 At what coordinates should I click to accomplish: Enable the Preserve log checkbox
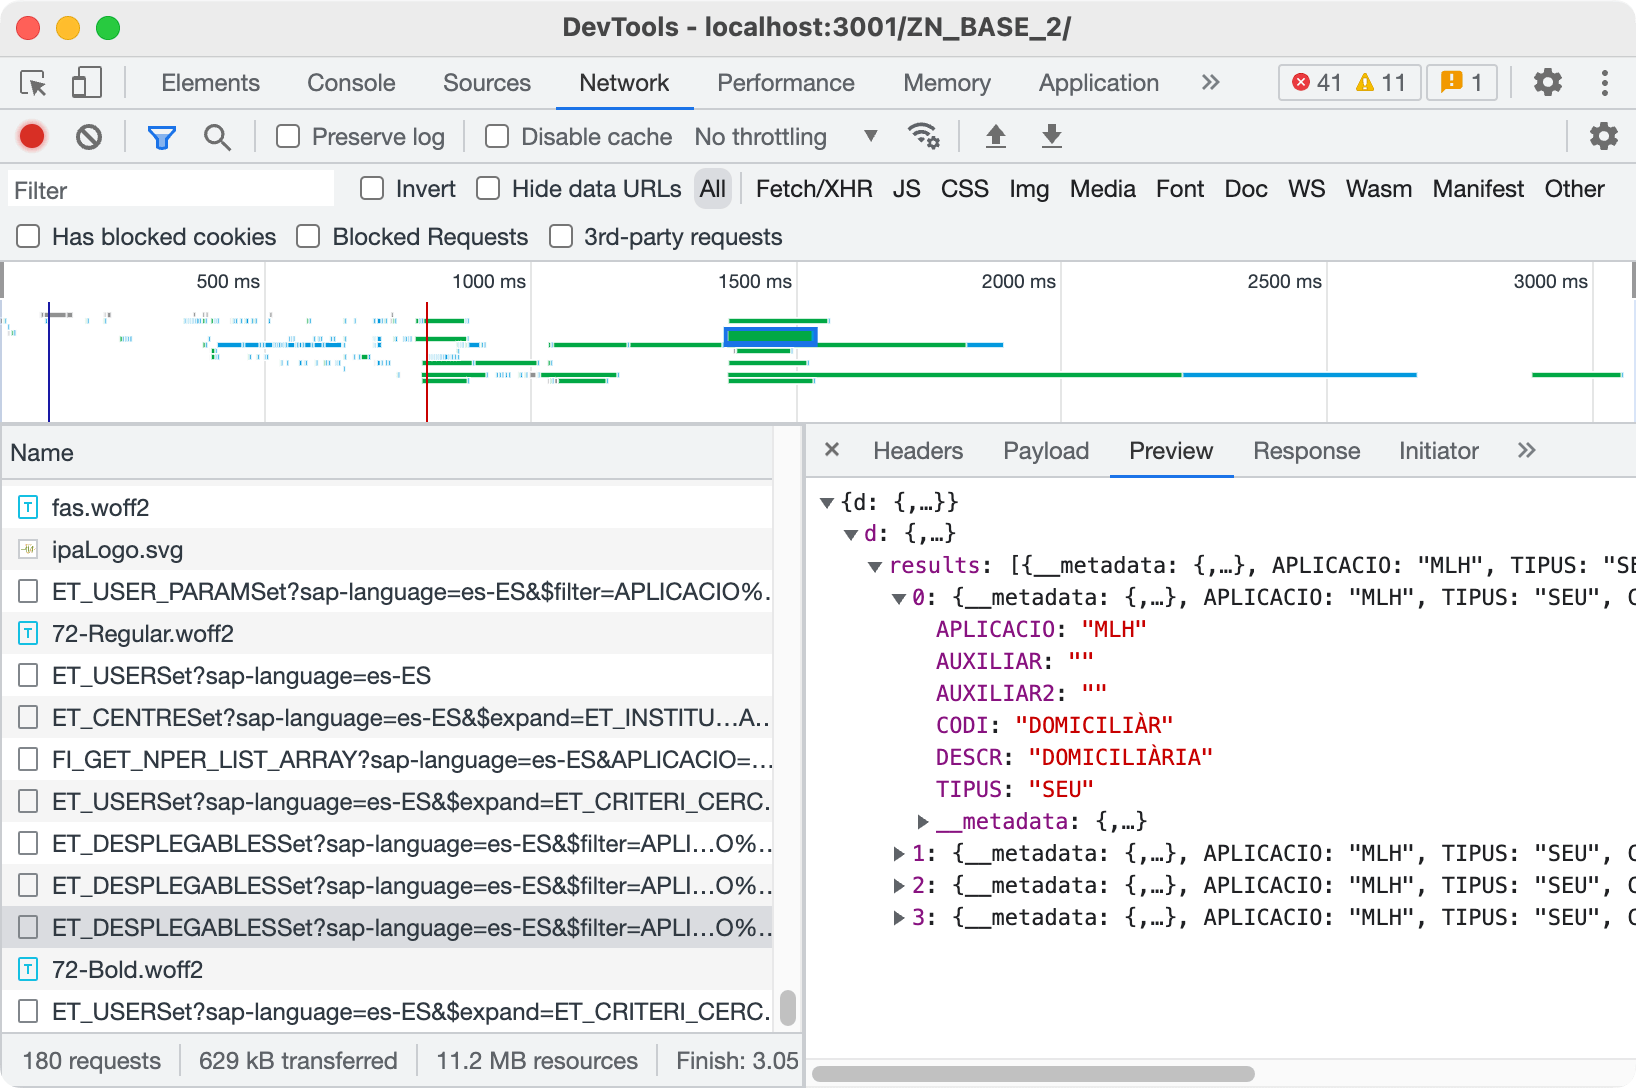pos(288,137)
